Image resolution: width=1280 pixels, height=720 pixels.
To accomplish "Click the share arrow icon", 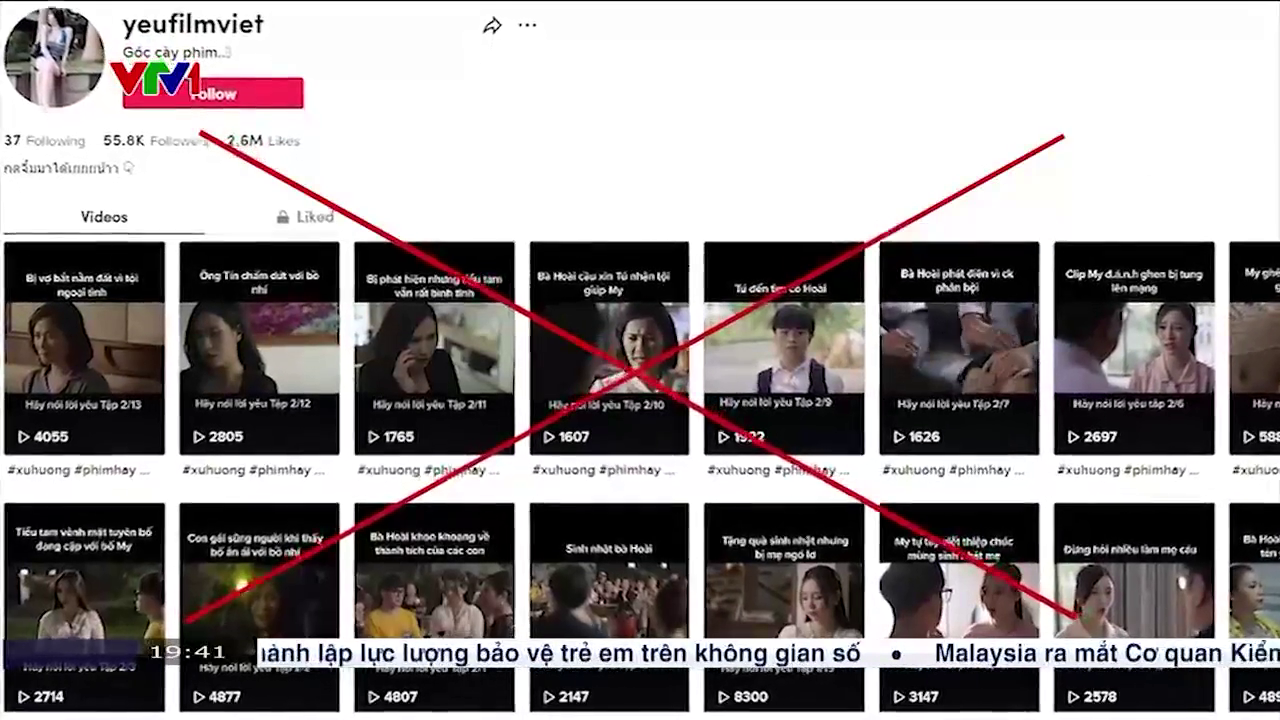I will (x=492, y=26).
